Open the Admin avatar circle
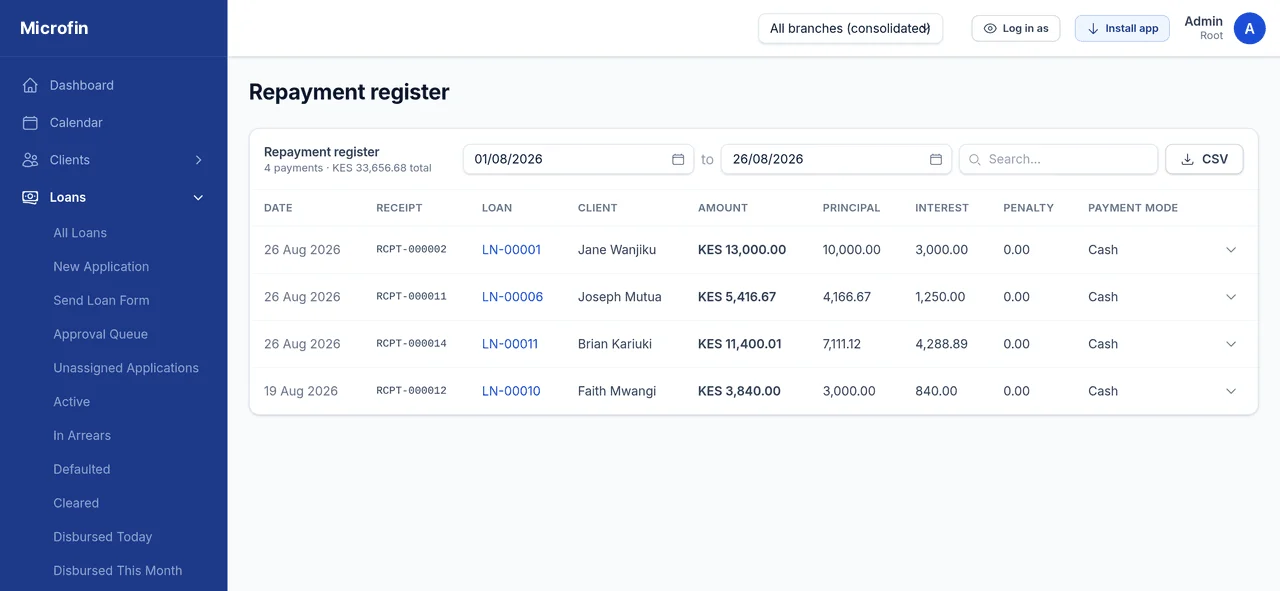The width and height of the screenshot is (1280, 591). click(x=1249, y=28)
